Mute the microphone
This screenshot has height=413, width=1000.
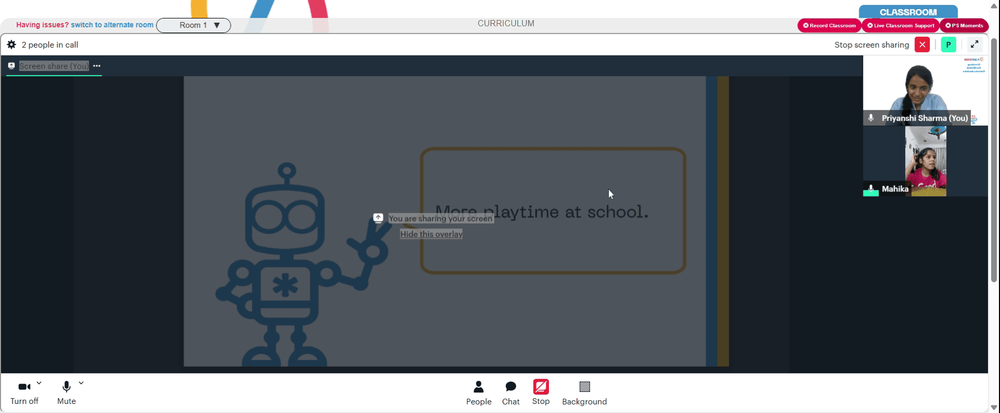(x=66, y=393)
